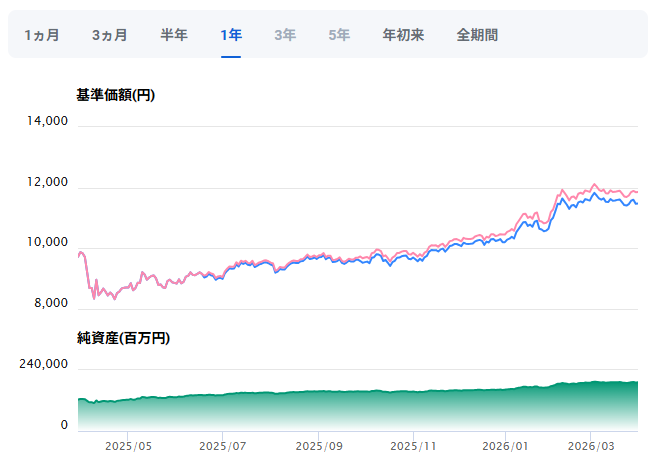Click the 2026/03 x-axis date label

[x=590, y=446]
